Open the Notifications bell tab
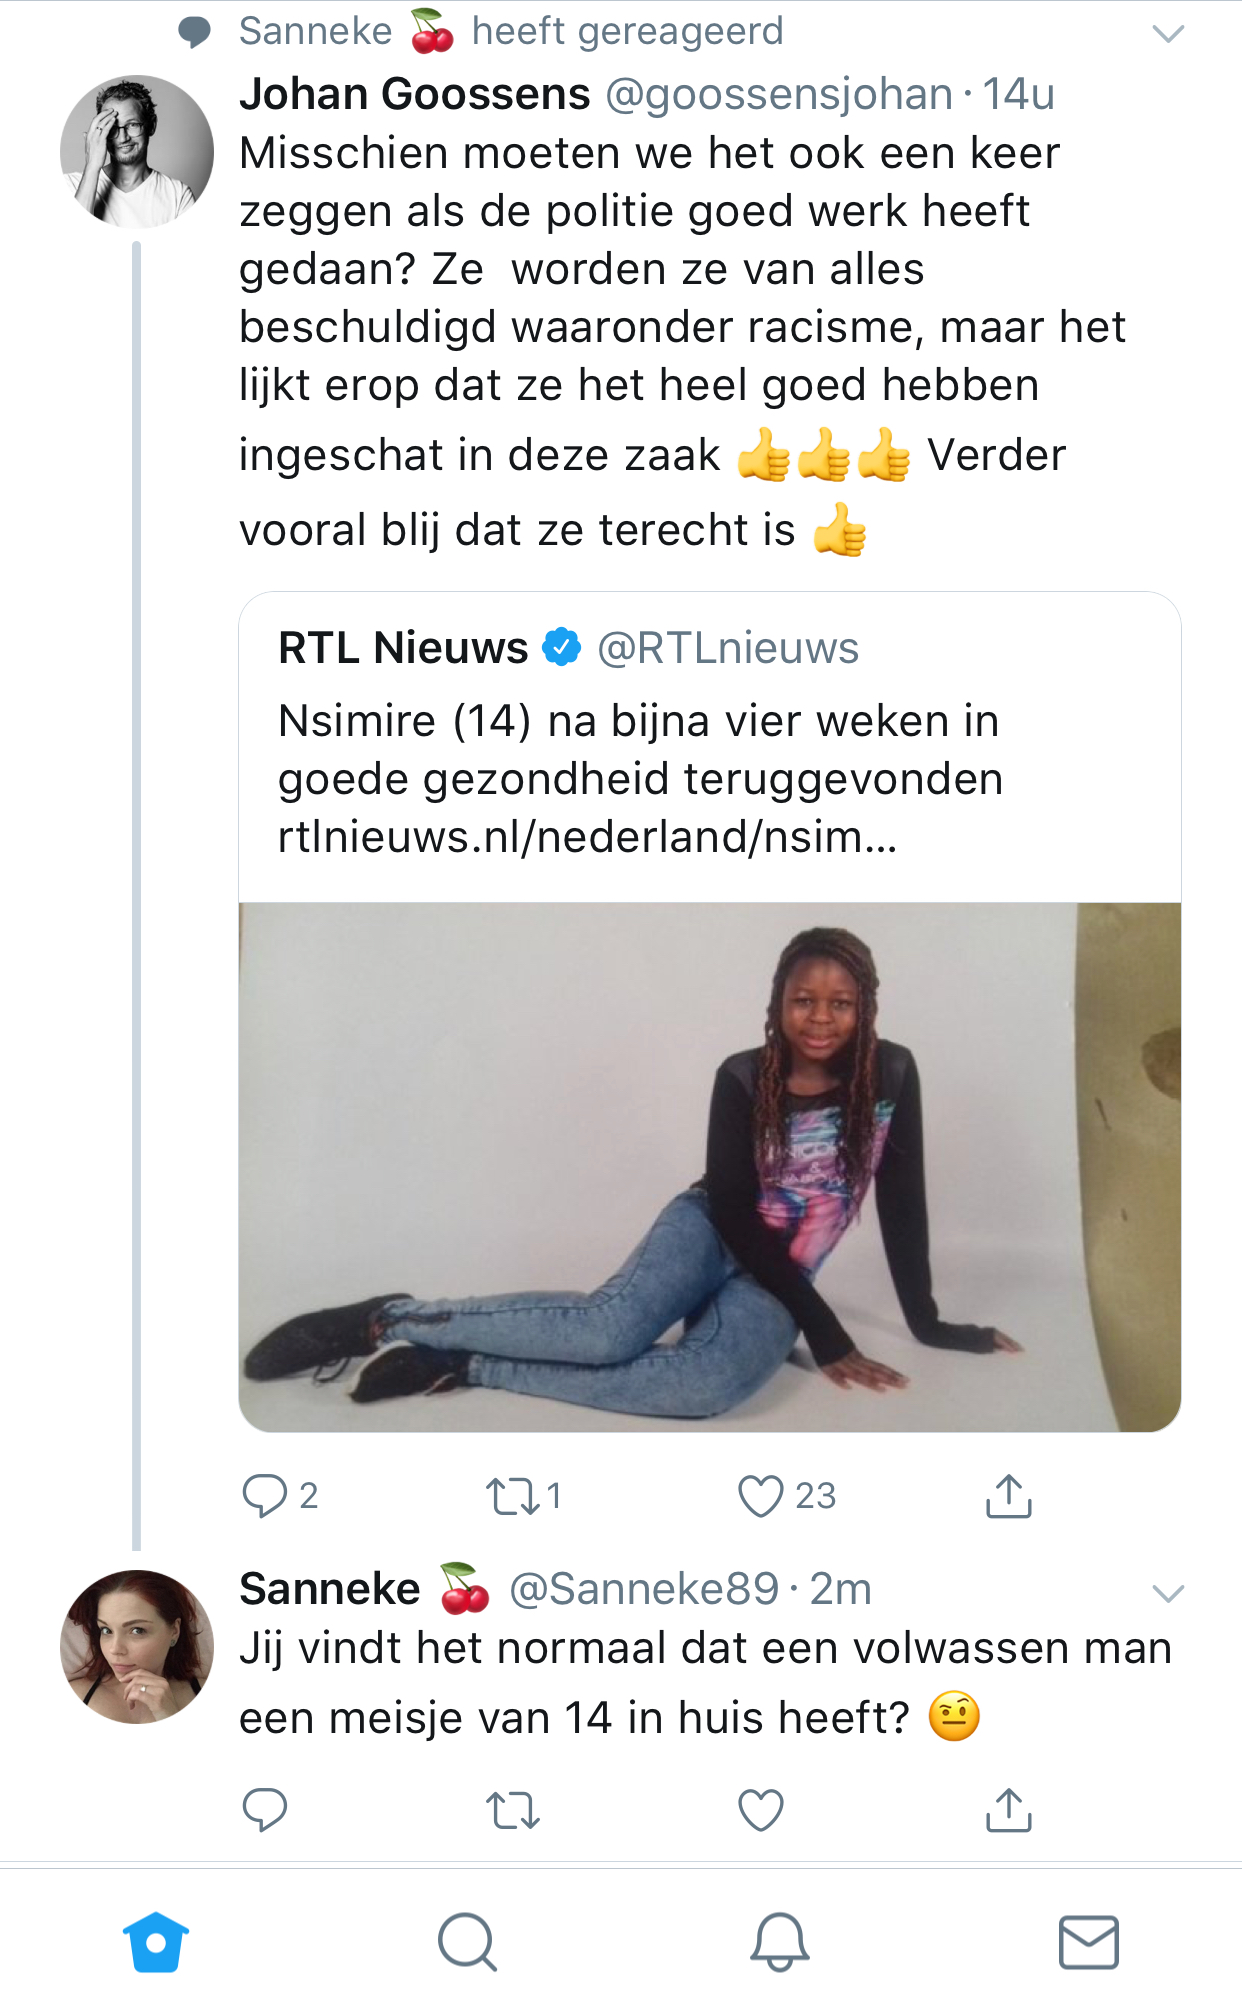Screen dimensions: 1242x2016 point(779,1942)
